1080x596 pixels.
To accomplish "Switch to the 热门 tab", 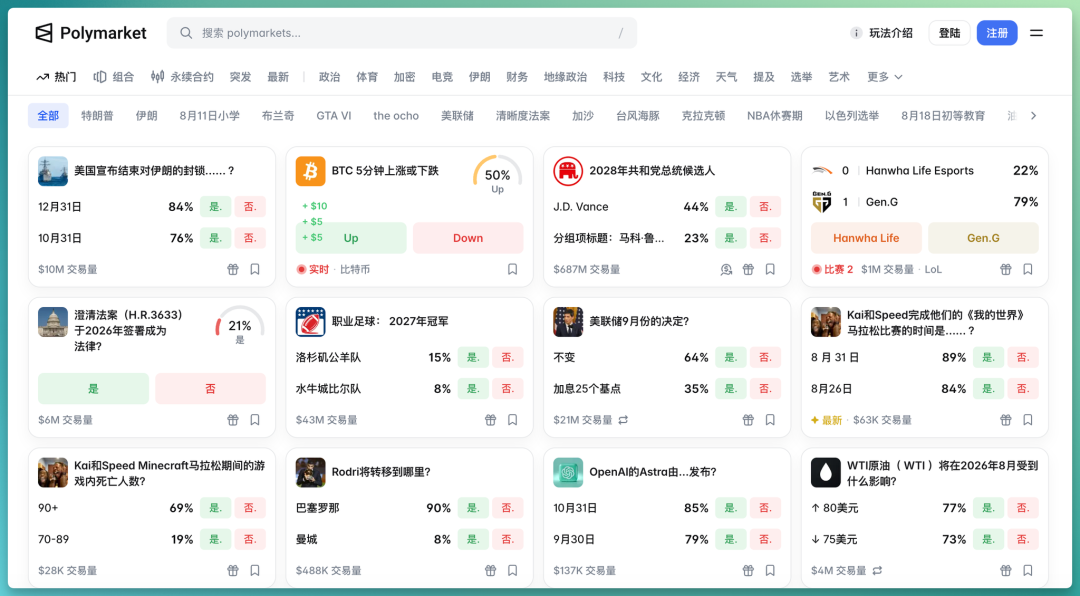I will tap(56, 77).
